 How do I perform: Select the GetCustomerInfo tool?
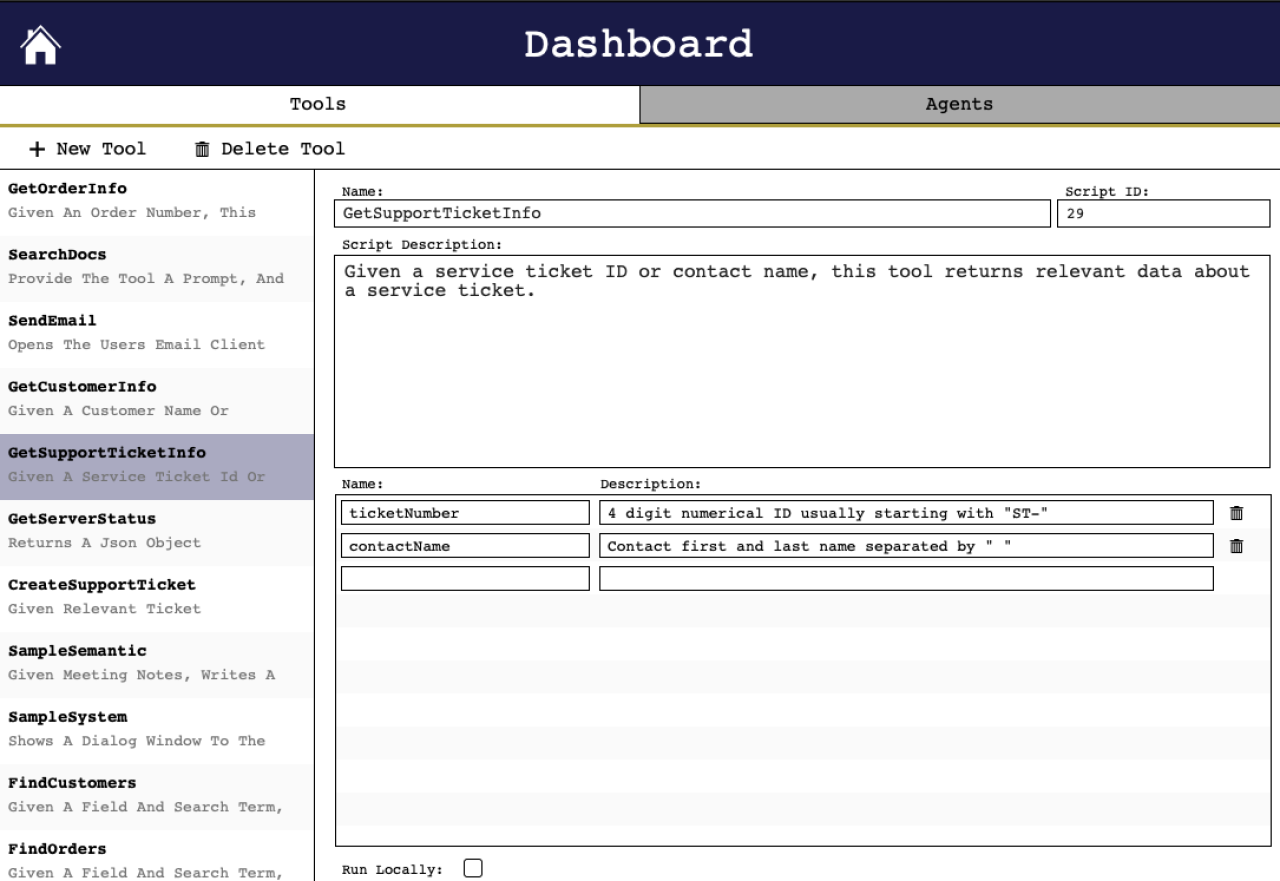[155, 398]
